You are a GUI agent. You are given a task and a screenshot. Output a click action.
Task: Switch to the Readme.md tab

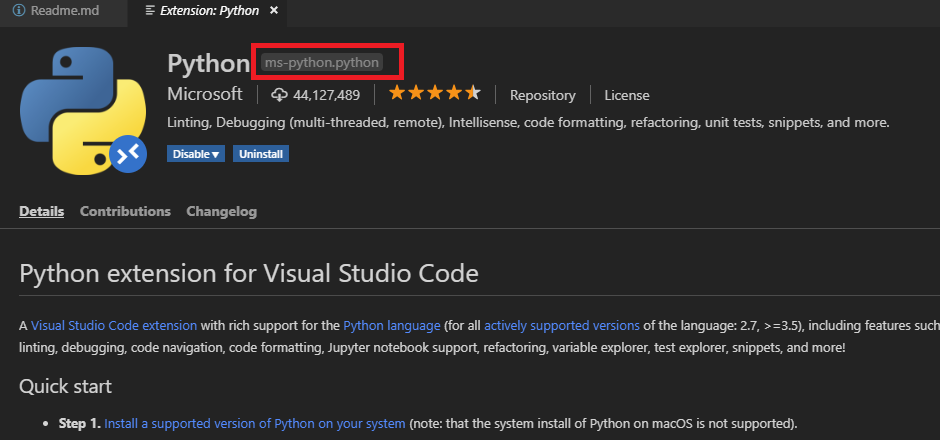pos(64,11)
